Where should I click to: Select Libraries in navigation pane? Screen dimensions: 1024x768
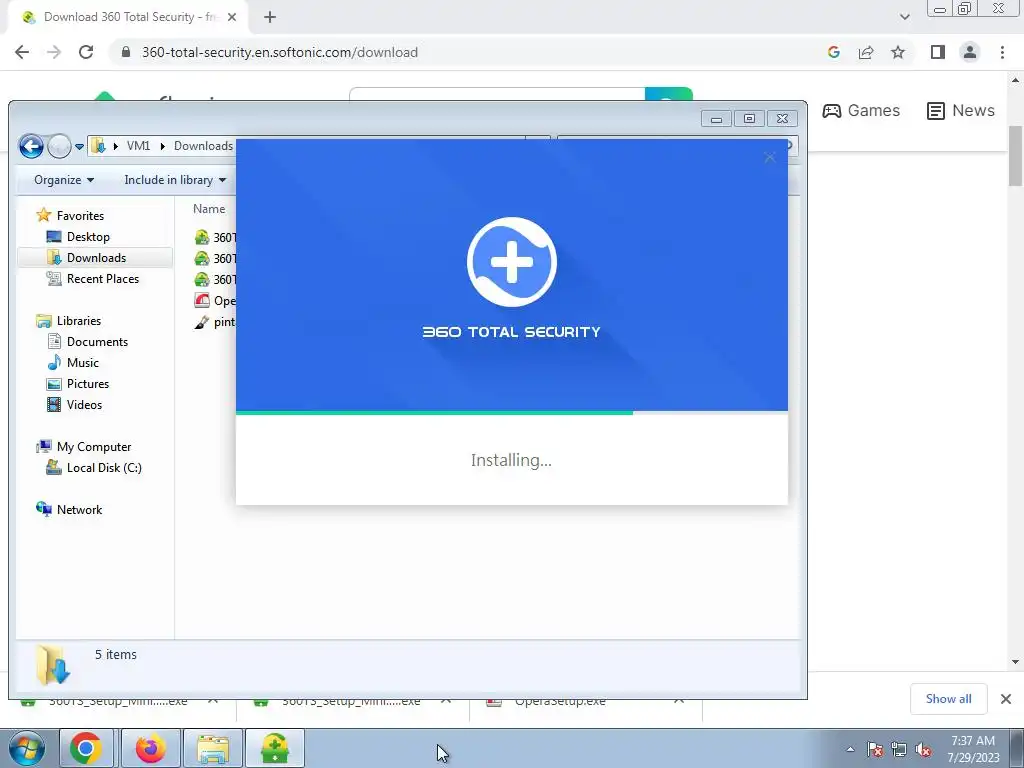click(69, 321)
